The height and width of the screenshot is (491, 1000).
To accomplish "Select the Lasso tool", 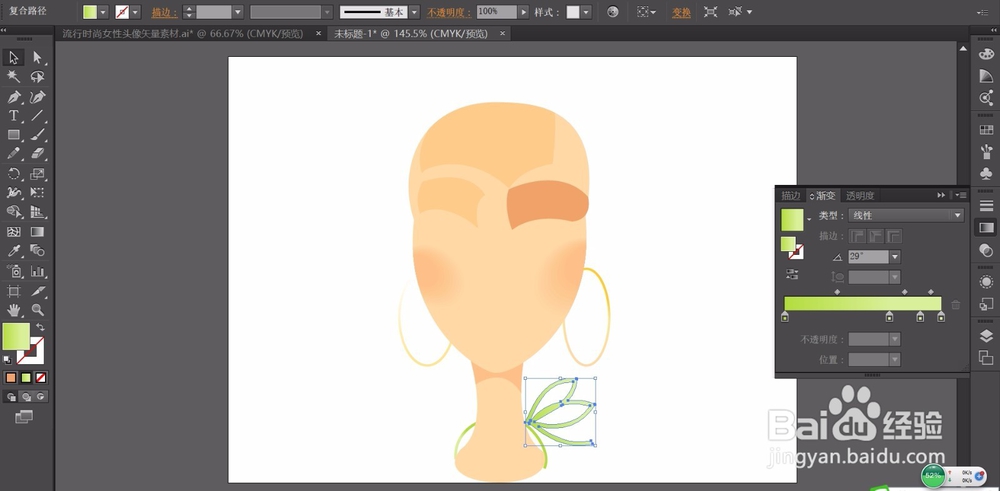I will point(38,77).
